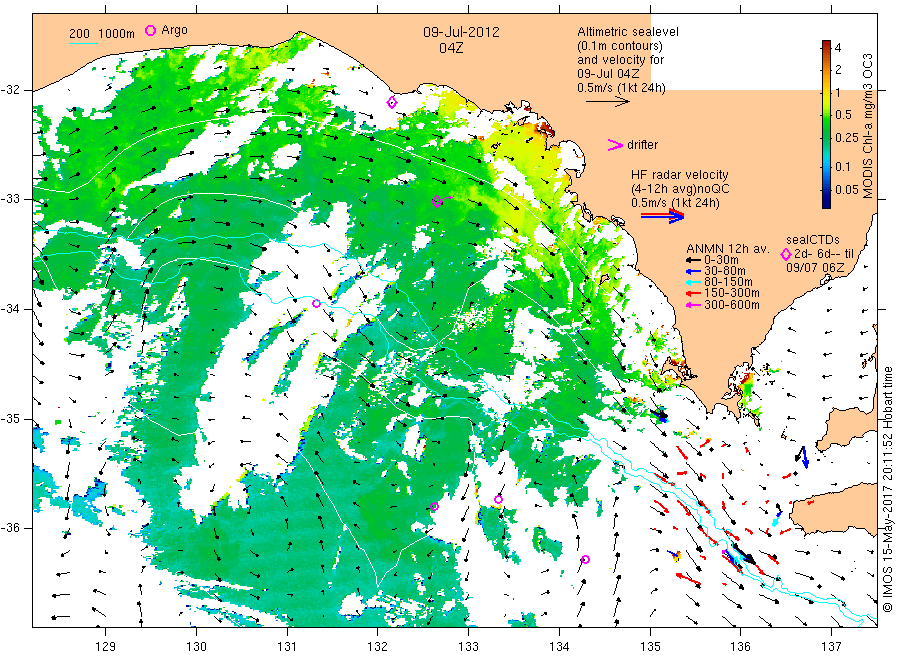Select the magenta 300-600m ANMN arrow
This screenshot has height=660, width=900.
(693, 305)
